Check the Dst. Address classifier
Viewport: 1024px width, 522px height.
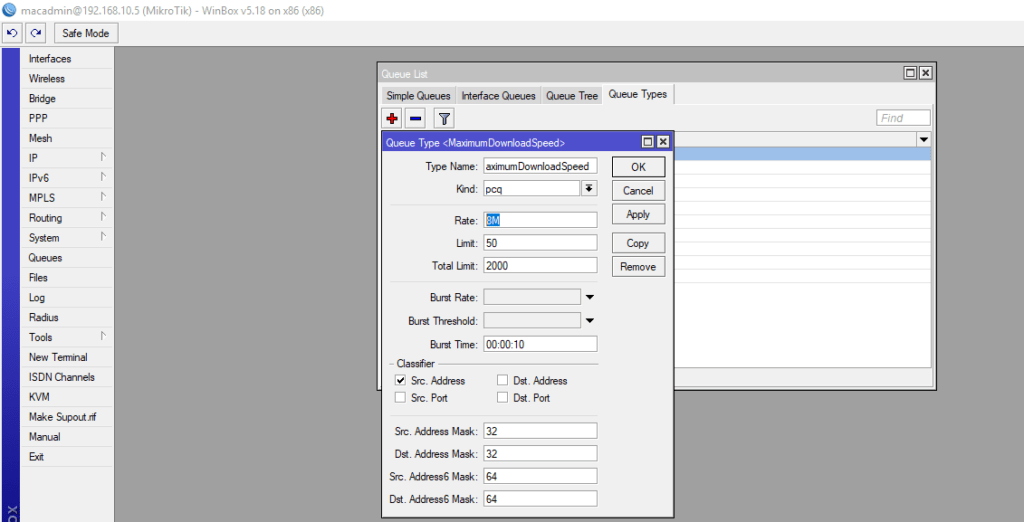[502, 380]
